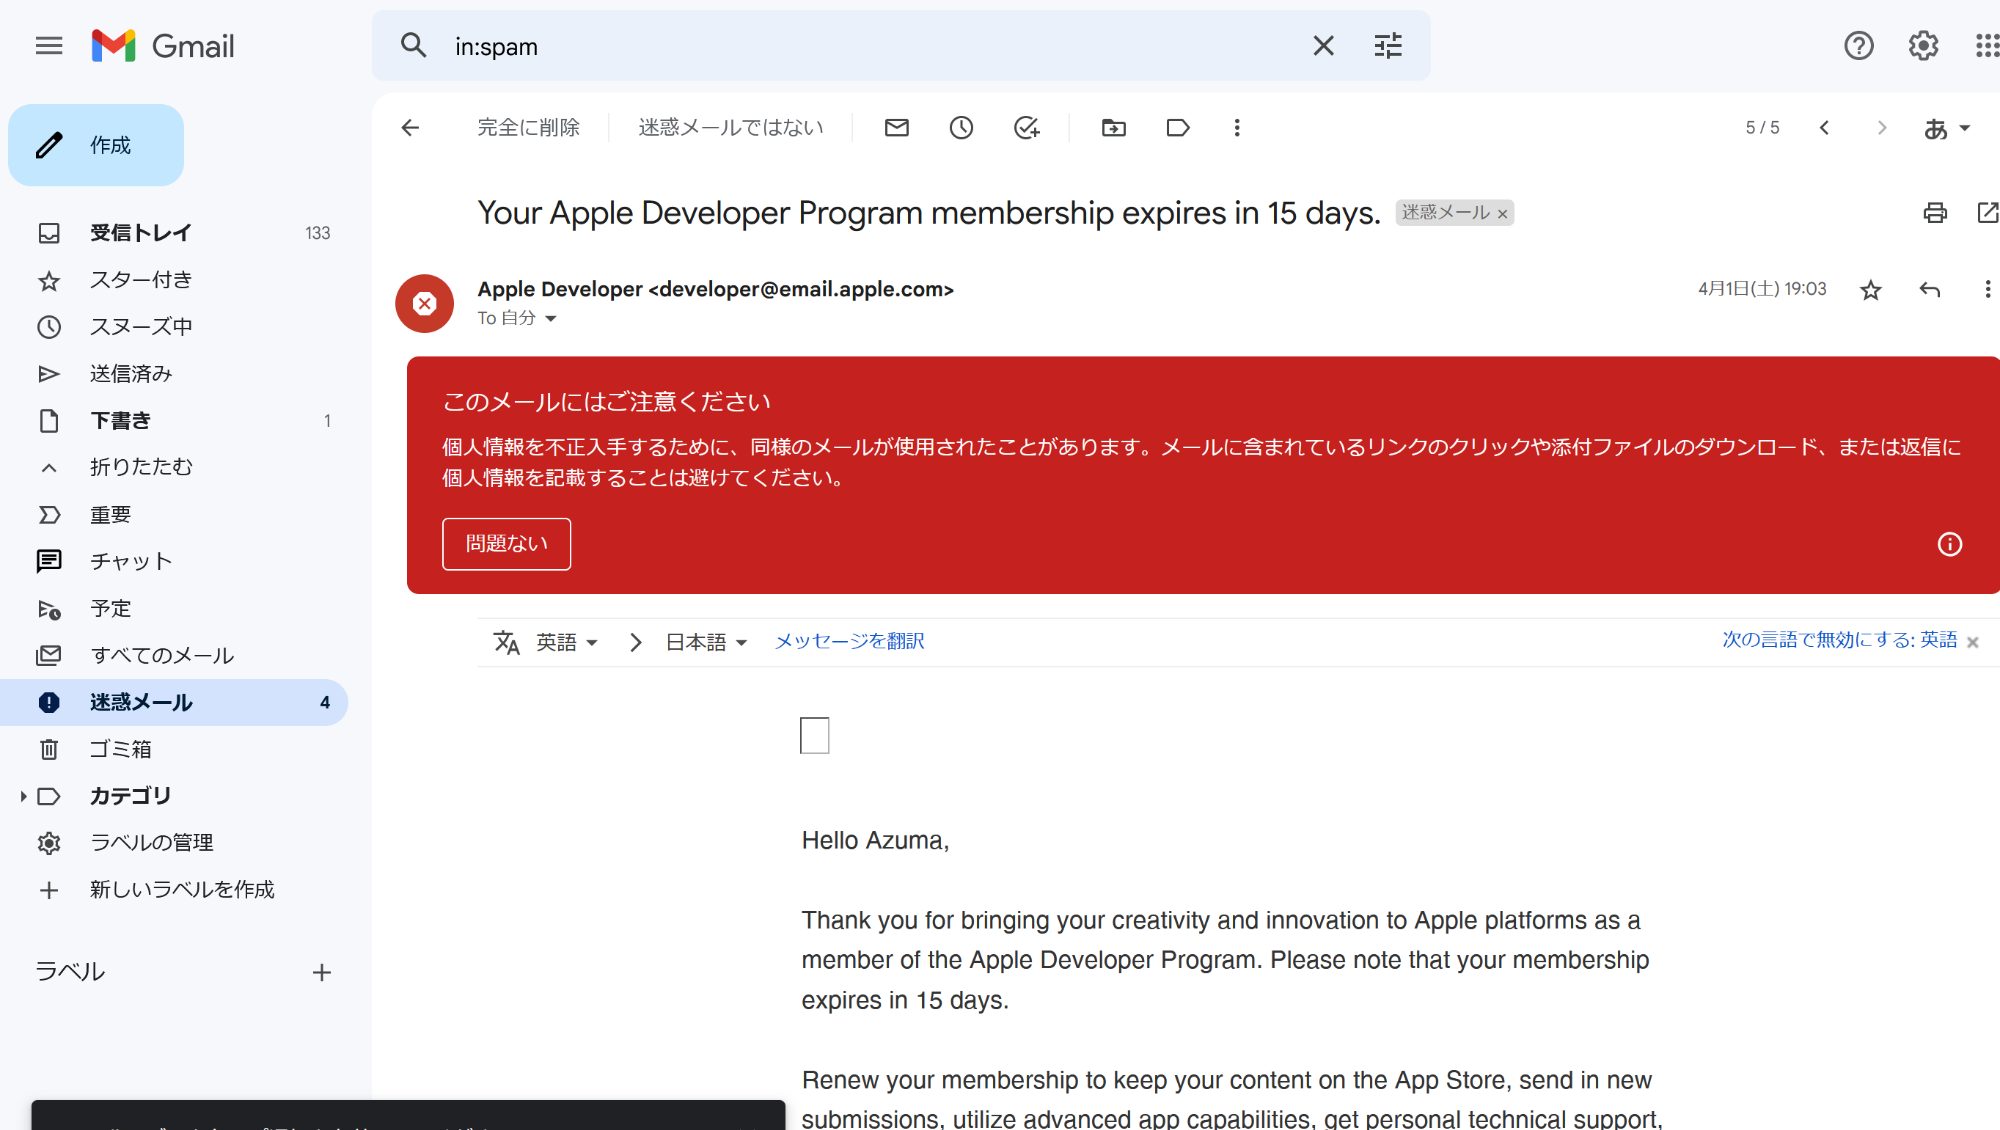
Task: Reply with the arrow icon
Action: click(x=1930, y=290)
